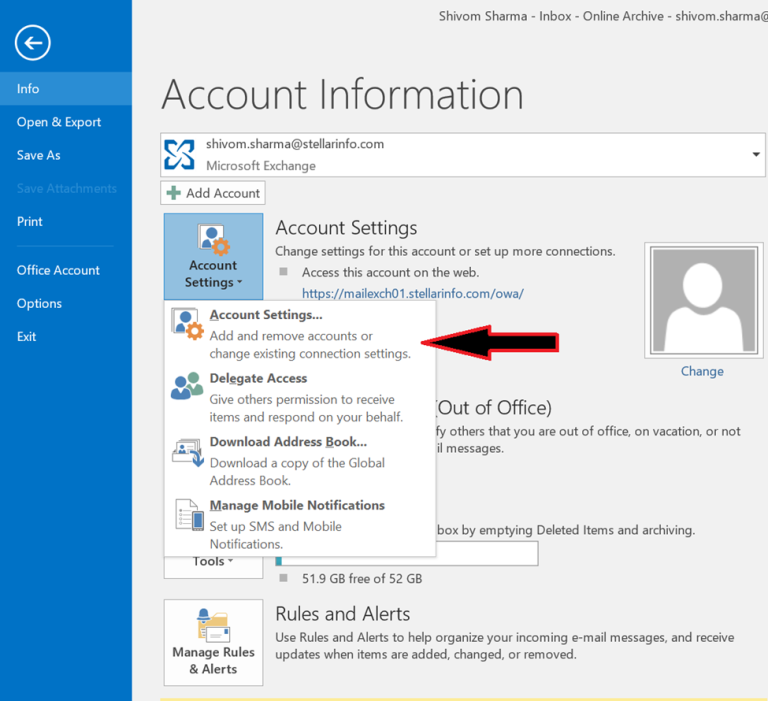Screen dimensions: 768x701
Task: Click the 'Account Settings' section heading
Action: (x=346, y=228)
